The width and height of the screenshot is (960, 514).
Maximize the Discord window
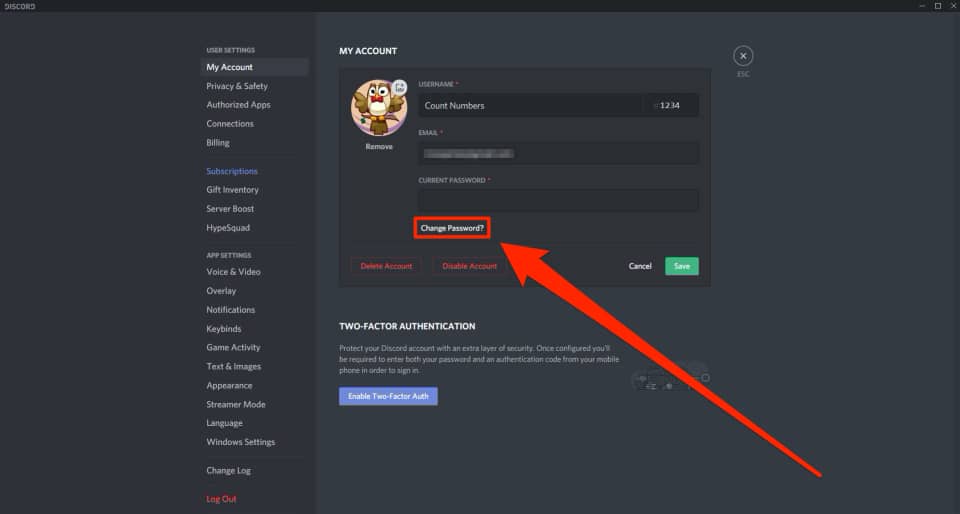(938, 6)
